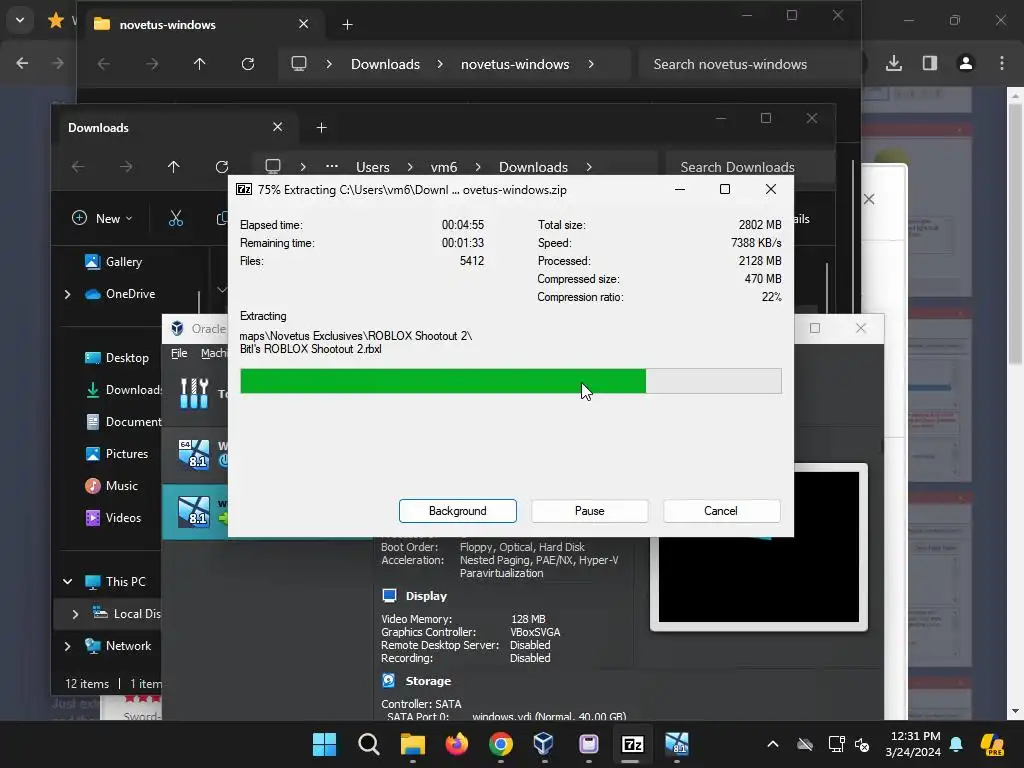The width and height of the screenshot is (1024, 768).
Task: Open File Explorer from the taskbar
Action: pos(413,744)
